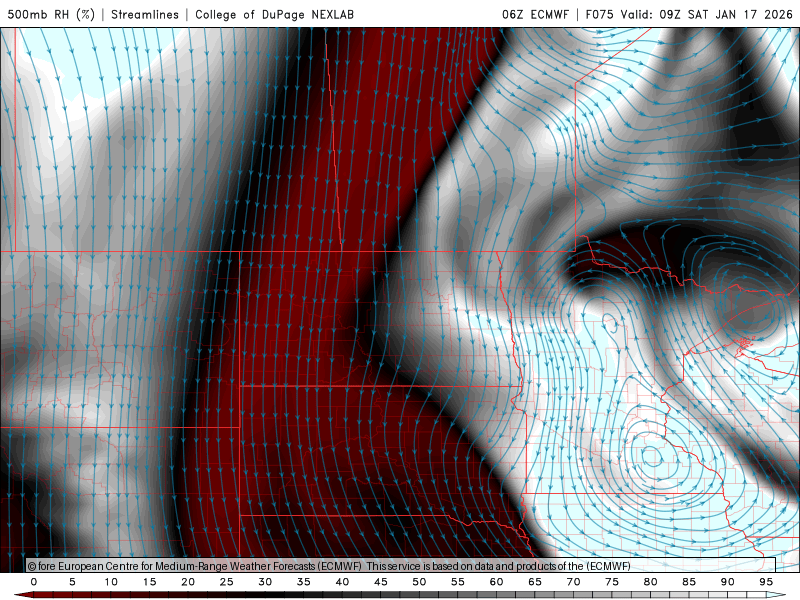Viewport: 800px width, 600px height.
Task: Click the "5" colorbar scale label
Action: click(72, 582)
